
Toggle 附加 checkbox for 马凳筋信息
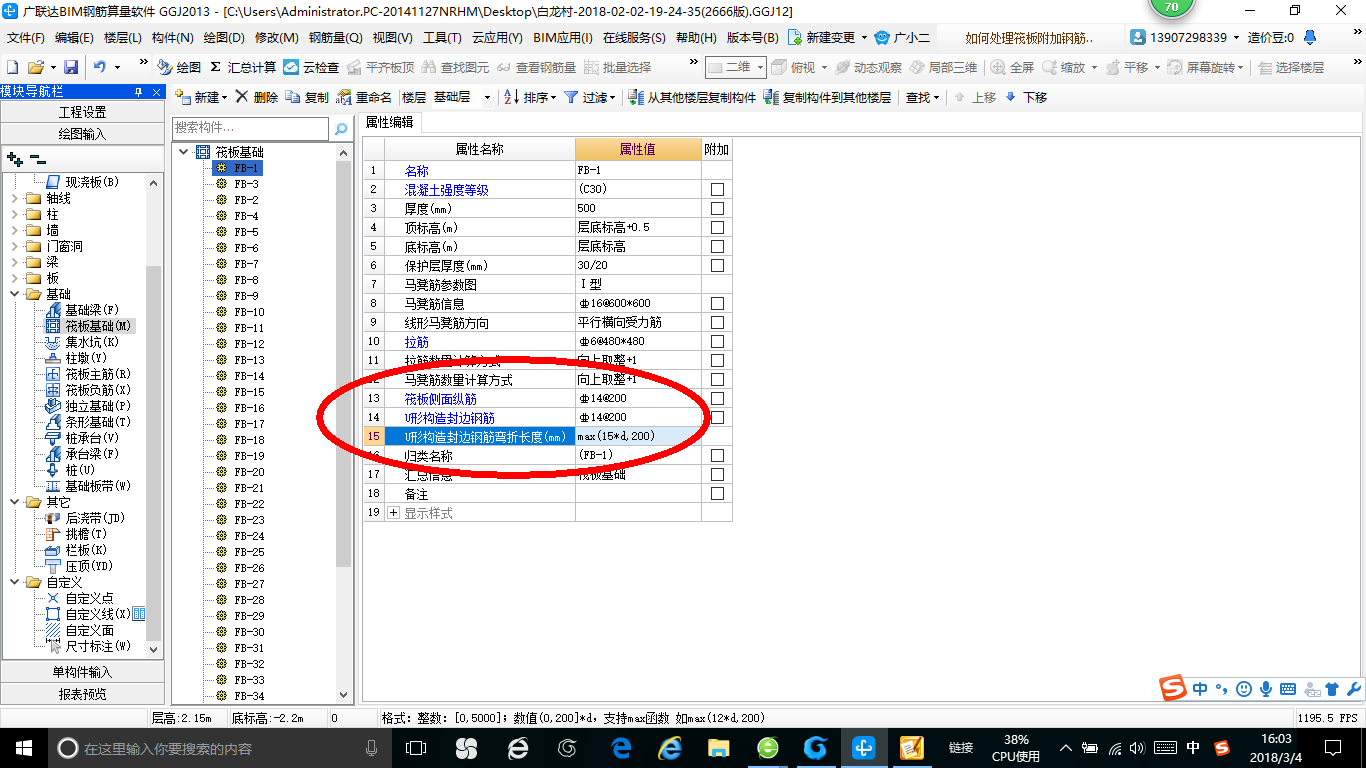717,303
